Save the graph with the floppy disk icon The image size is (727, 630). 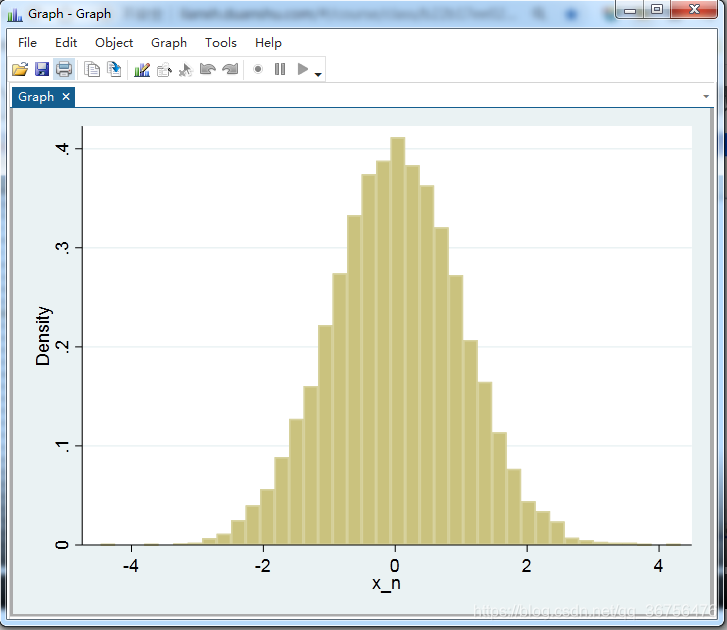pyautogui.click(x=42, y=70)
